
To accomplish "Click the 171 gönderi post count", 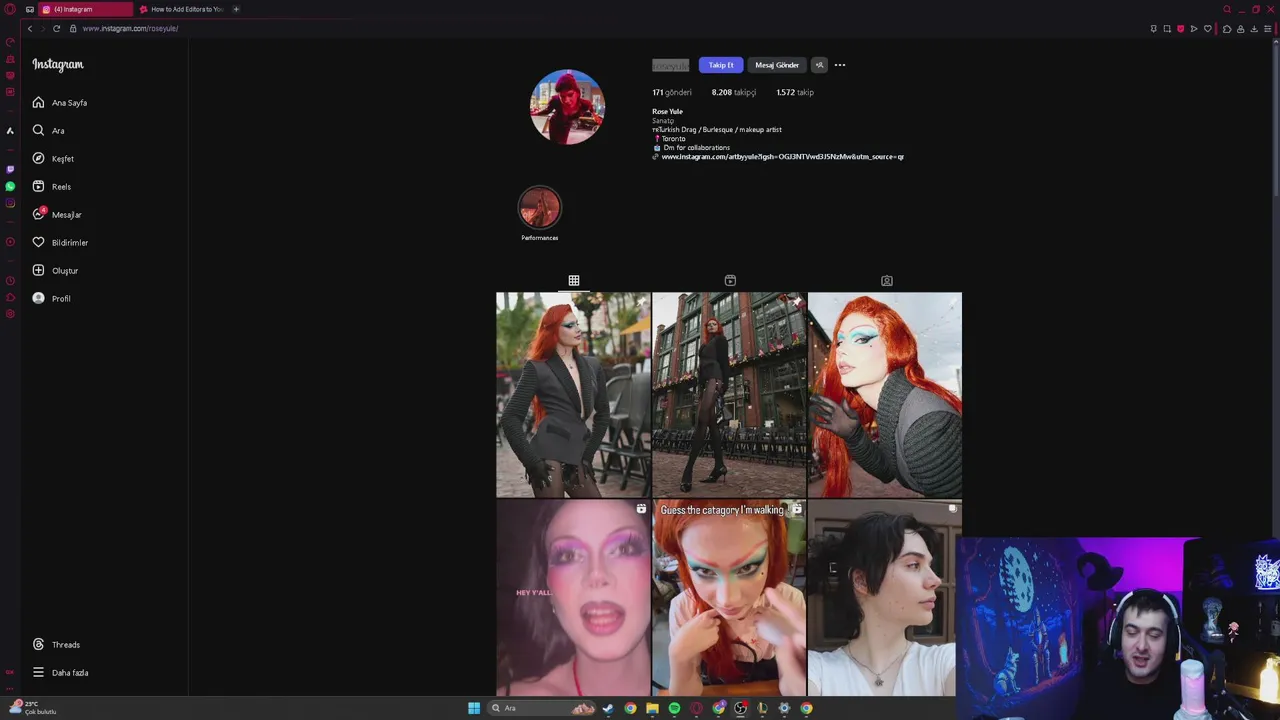I will [x=672, y=92].
